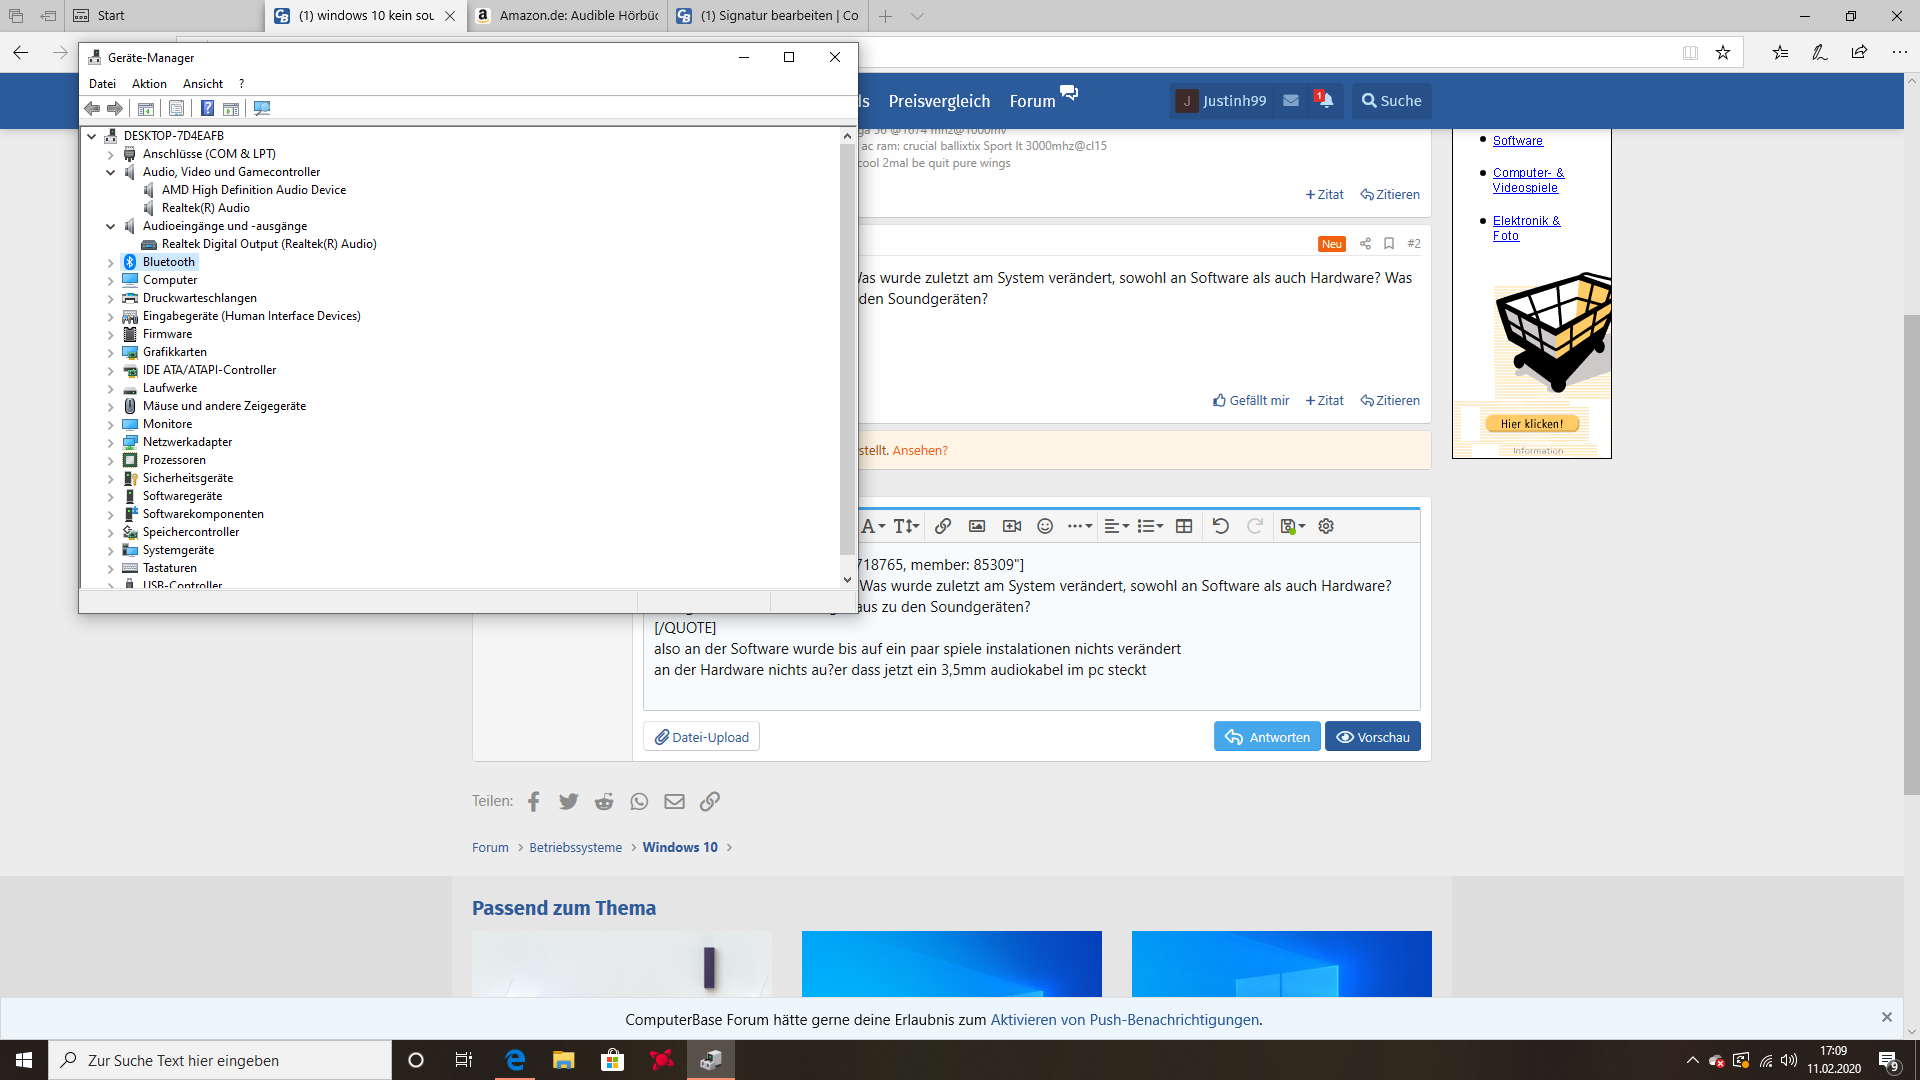
Task: Click scan for hardware changes toolbar icon
Action: pos(262,108)
